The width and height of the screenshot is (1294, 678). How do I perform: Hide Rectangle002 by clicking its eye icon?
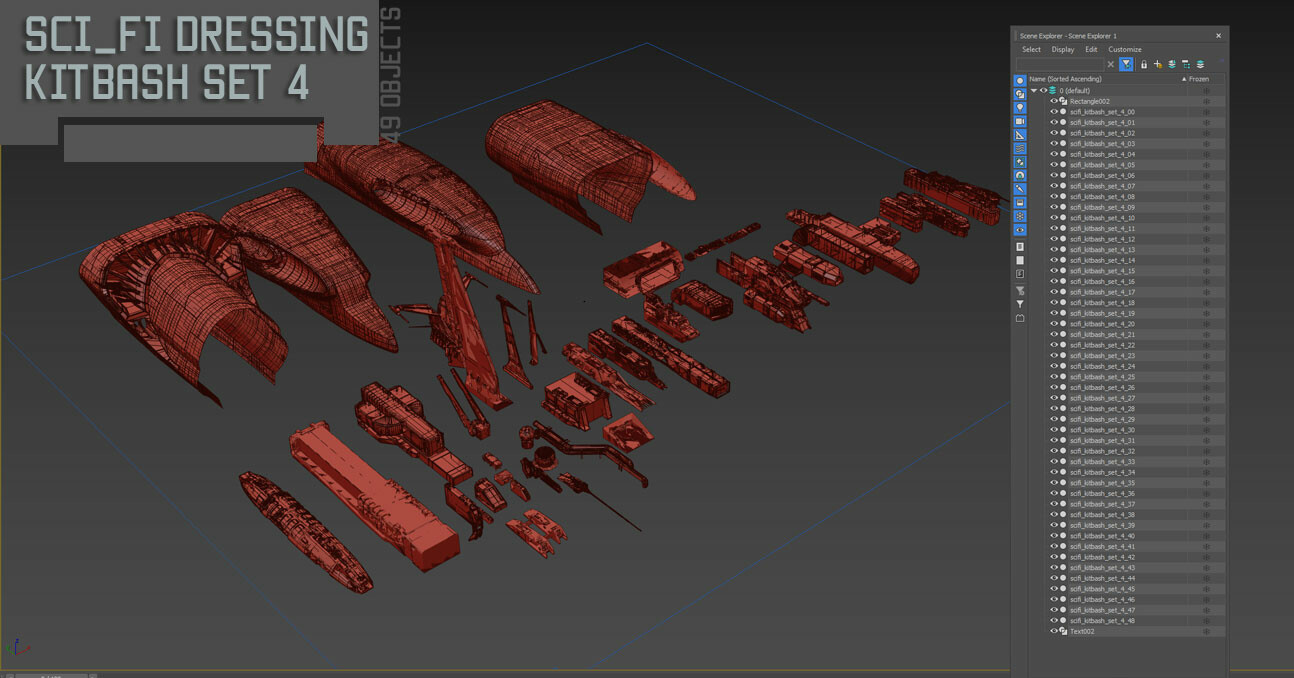click(1054, 101)
